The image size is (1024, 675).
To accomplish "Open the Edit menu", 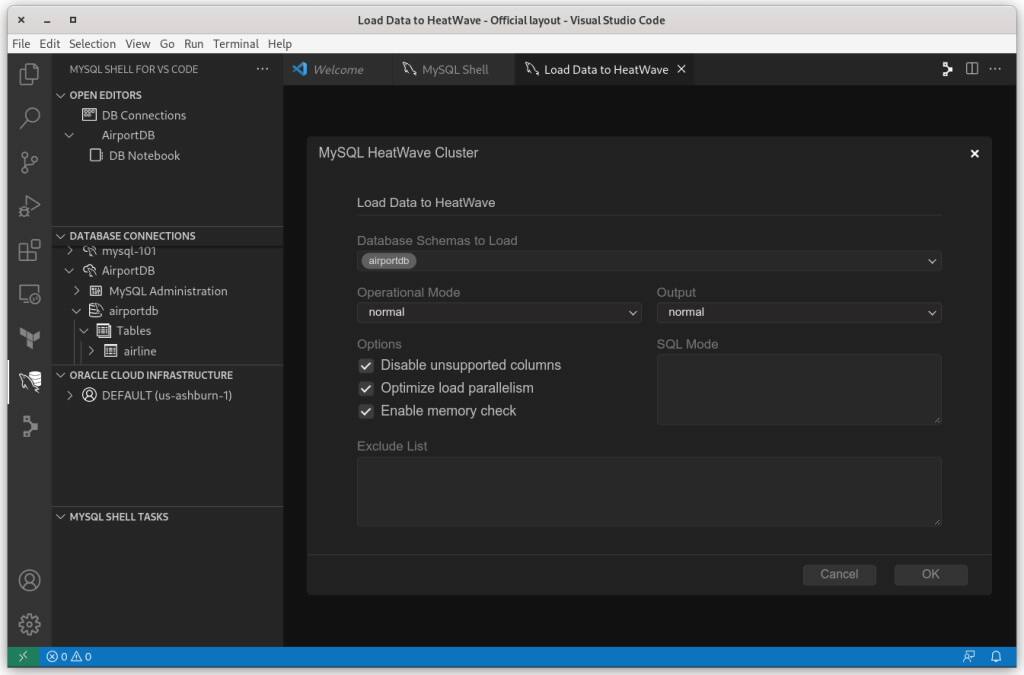I will click(50, 44).
